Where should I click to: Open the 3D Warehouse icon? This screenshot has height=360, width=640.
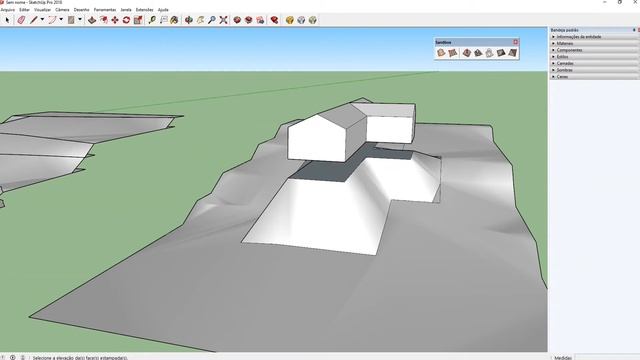237,20
